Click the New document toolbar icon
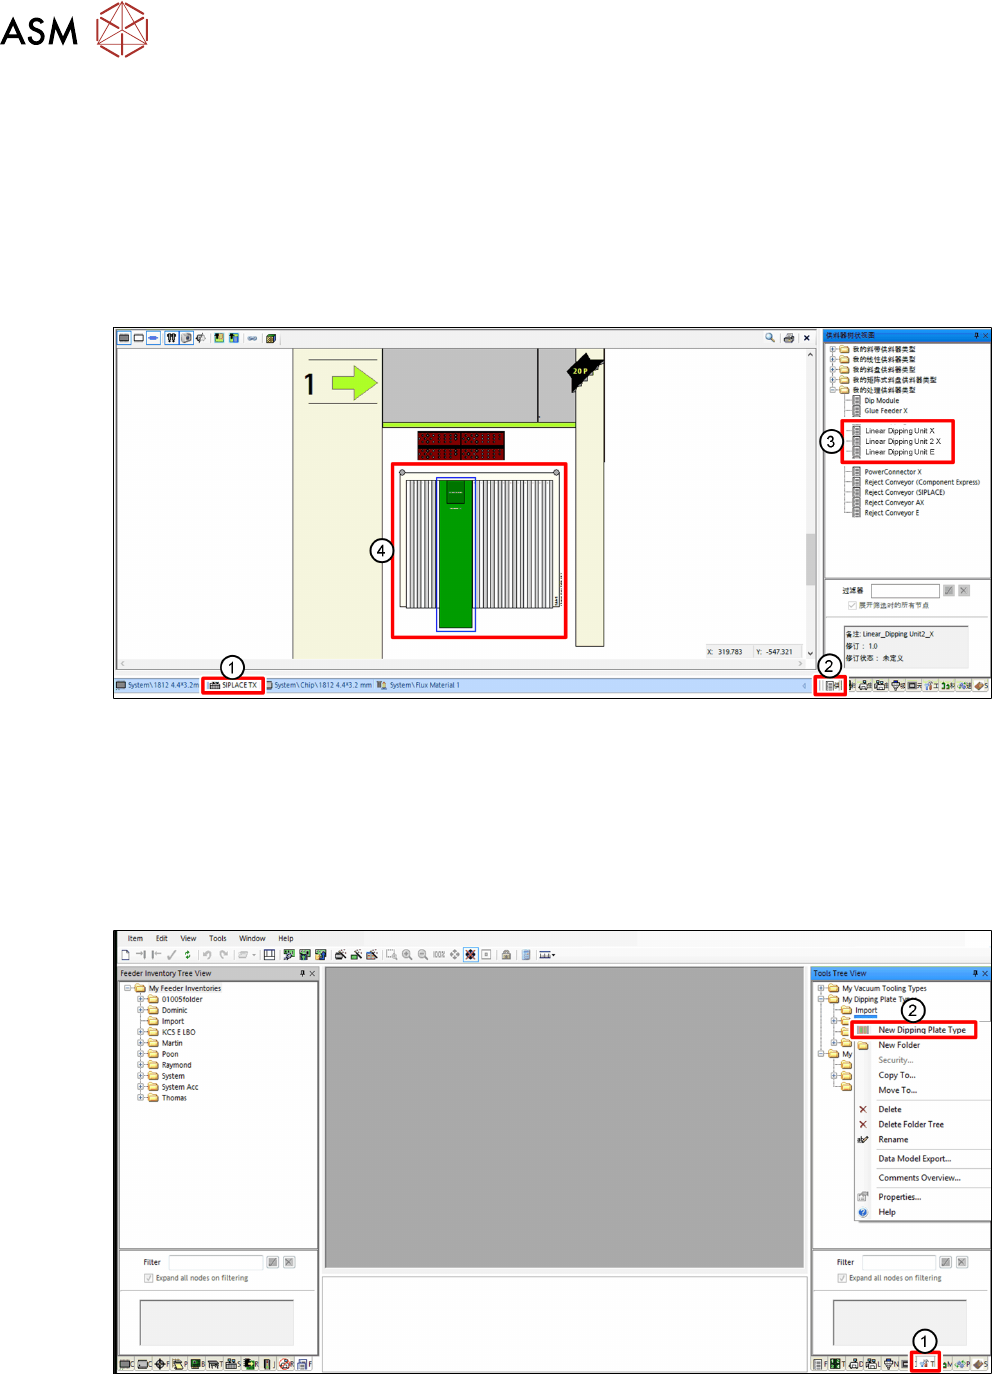 [125, 955]
